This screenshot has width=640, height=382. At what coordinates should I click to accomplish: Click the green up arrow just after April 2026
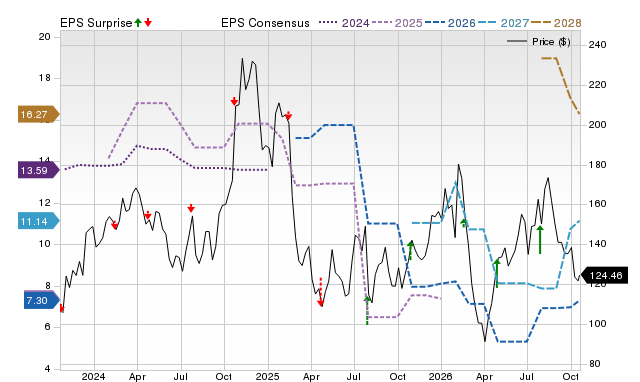click(x=497, y=273)
